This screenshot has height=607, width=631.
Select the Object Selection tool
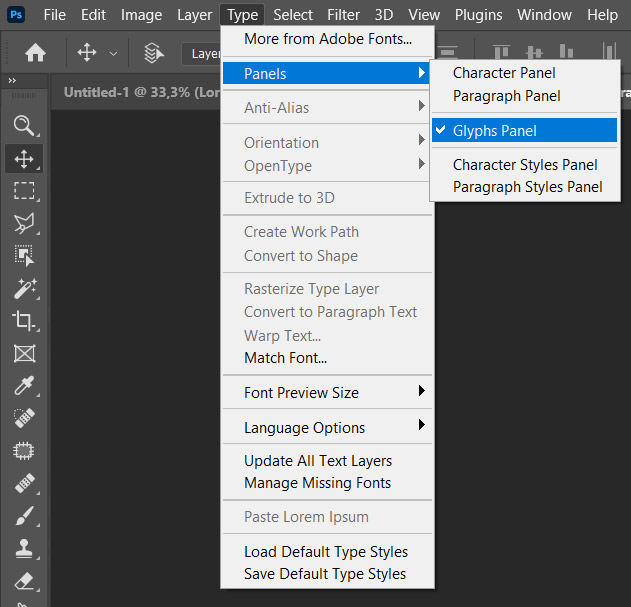[x=25, y=256]
